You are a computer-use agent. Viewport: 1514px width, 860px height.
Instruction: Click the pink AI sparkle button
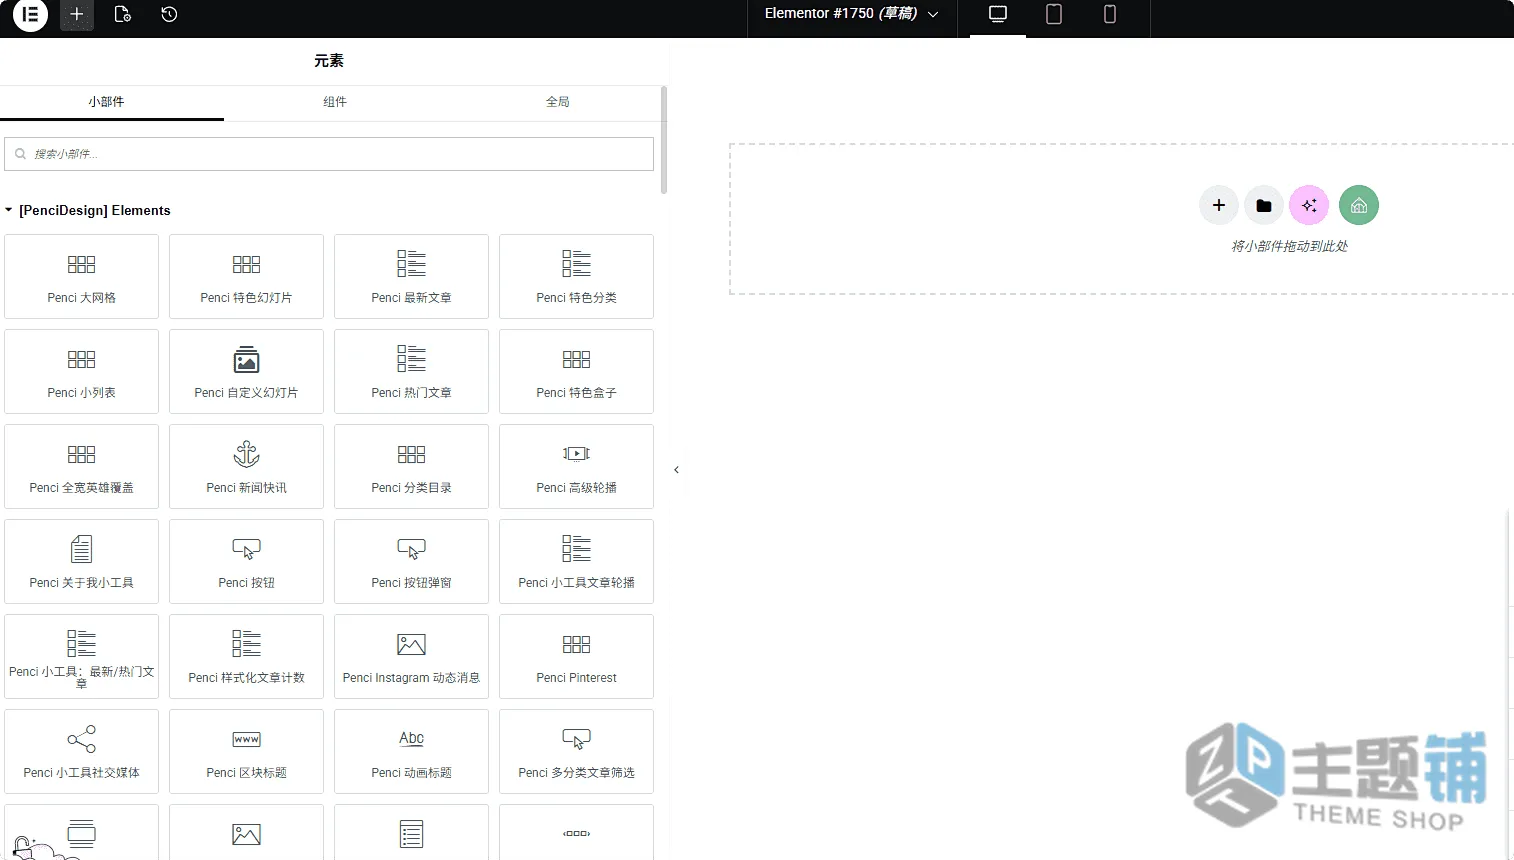[x=1309, y=205]
